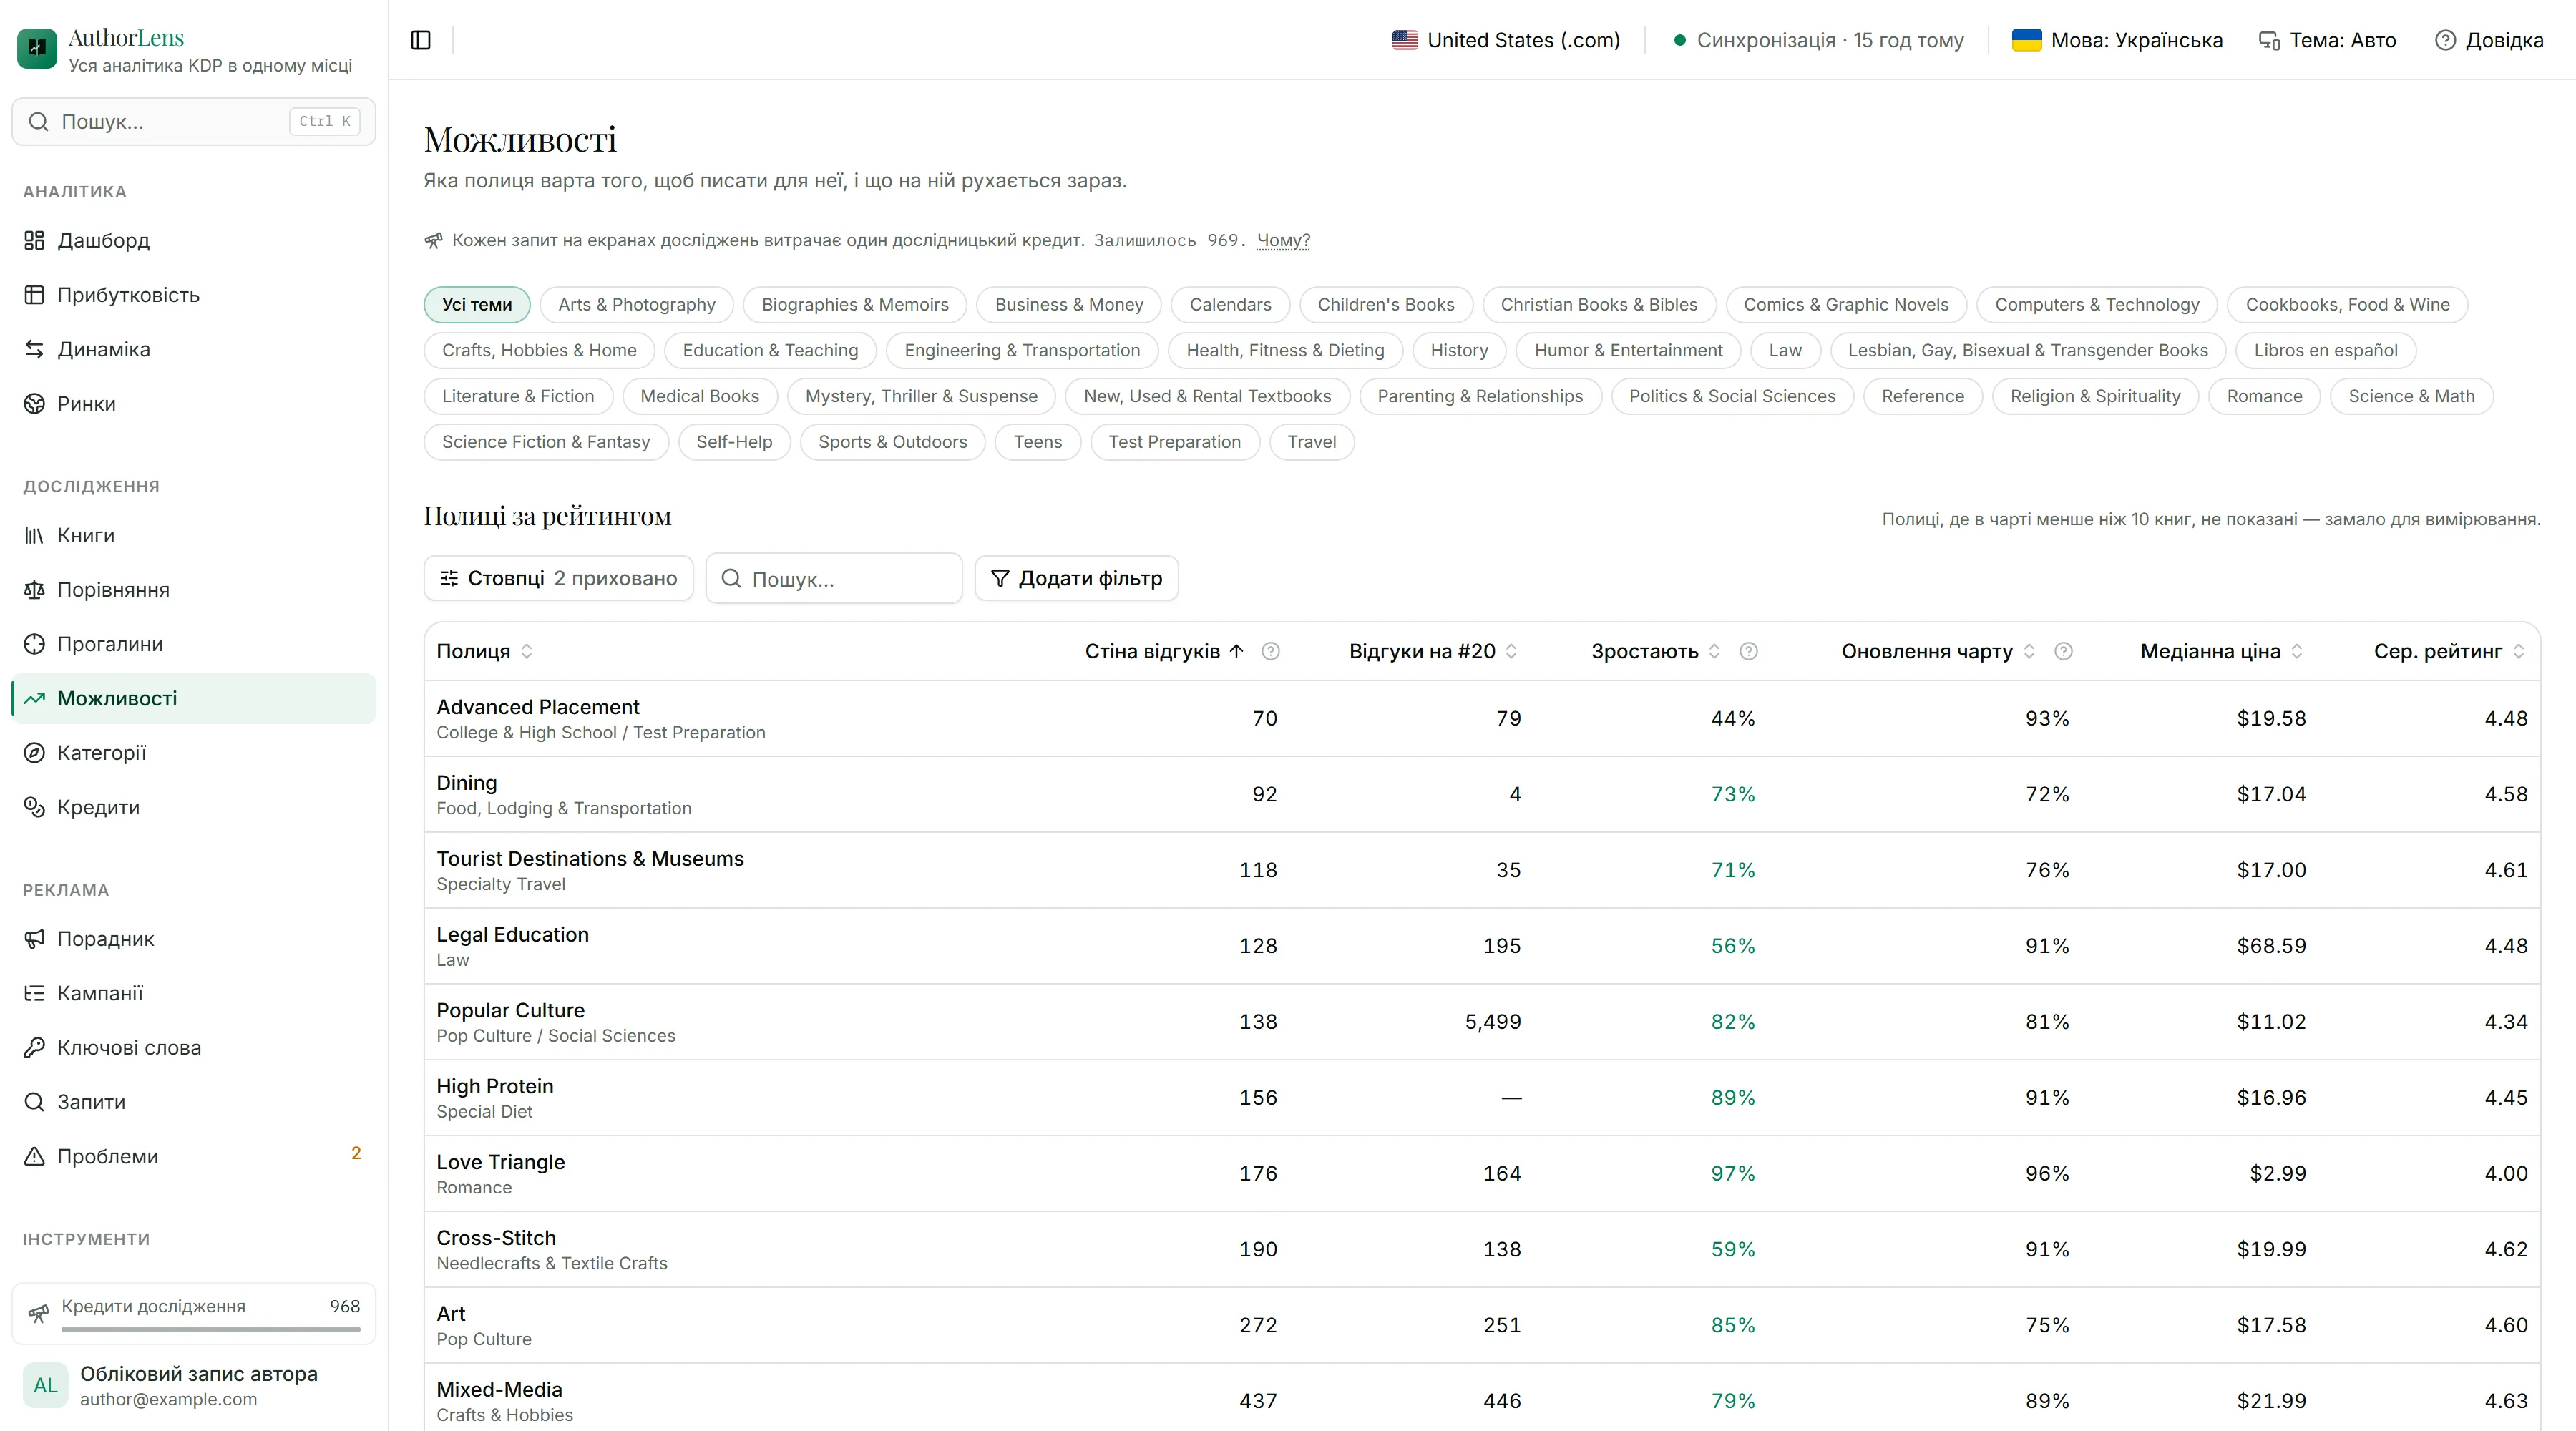Image resolution: width=2576 pixels, height=1431 pixels.
Task: Click the help icon next to Оновлення чарту
Action: point(2063,651)
